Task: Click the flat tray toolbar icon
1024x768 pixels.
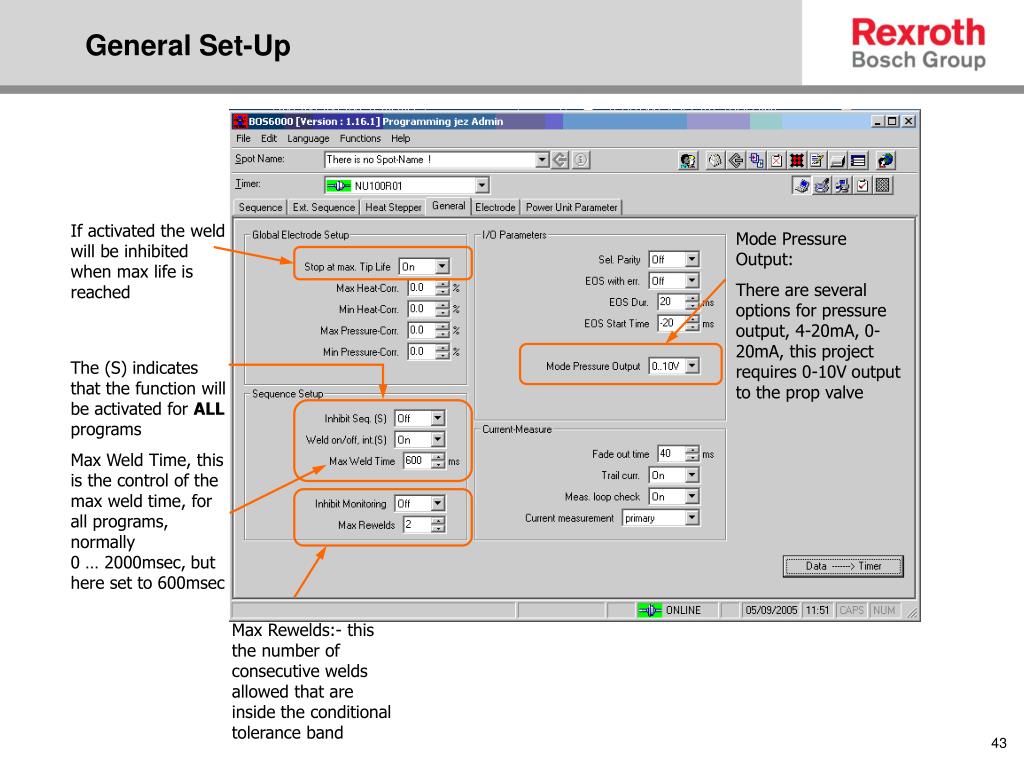Action: click(x=838, y=160)
